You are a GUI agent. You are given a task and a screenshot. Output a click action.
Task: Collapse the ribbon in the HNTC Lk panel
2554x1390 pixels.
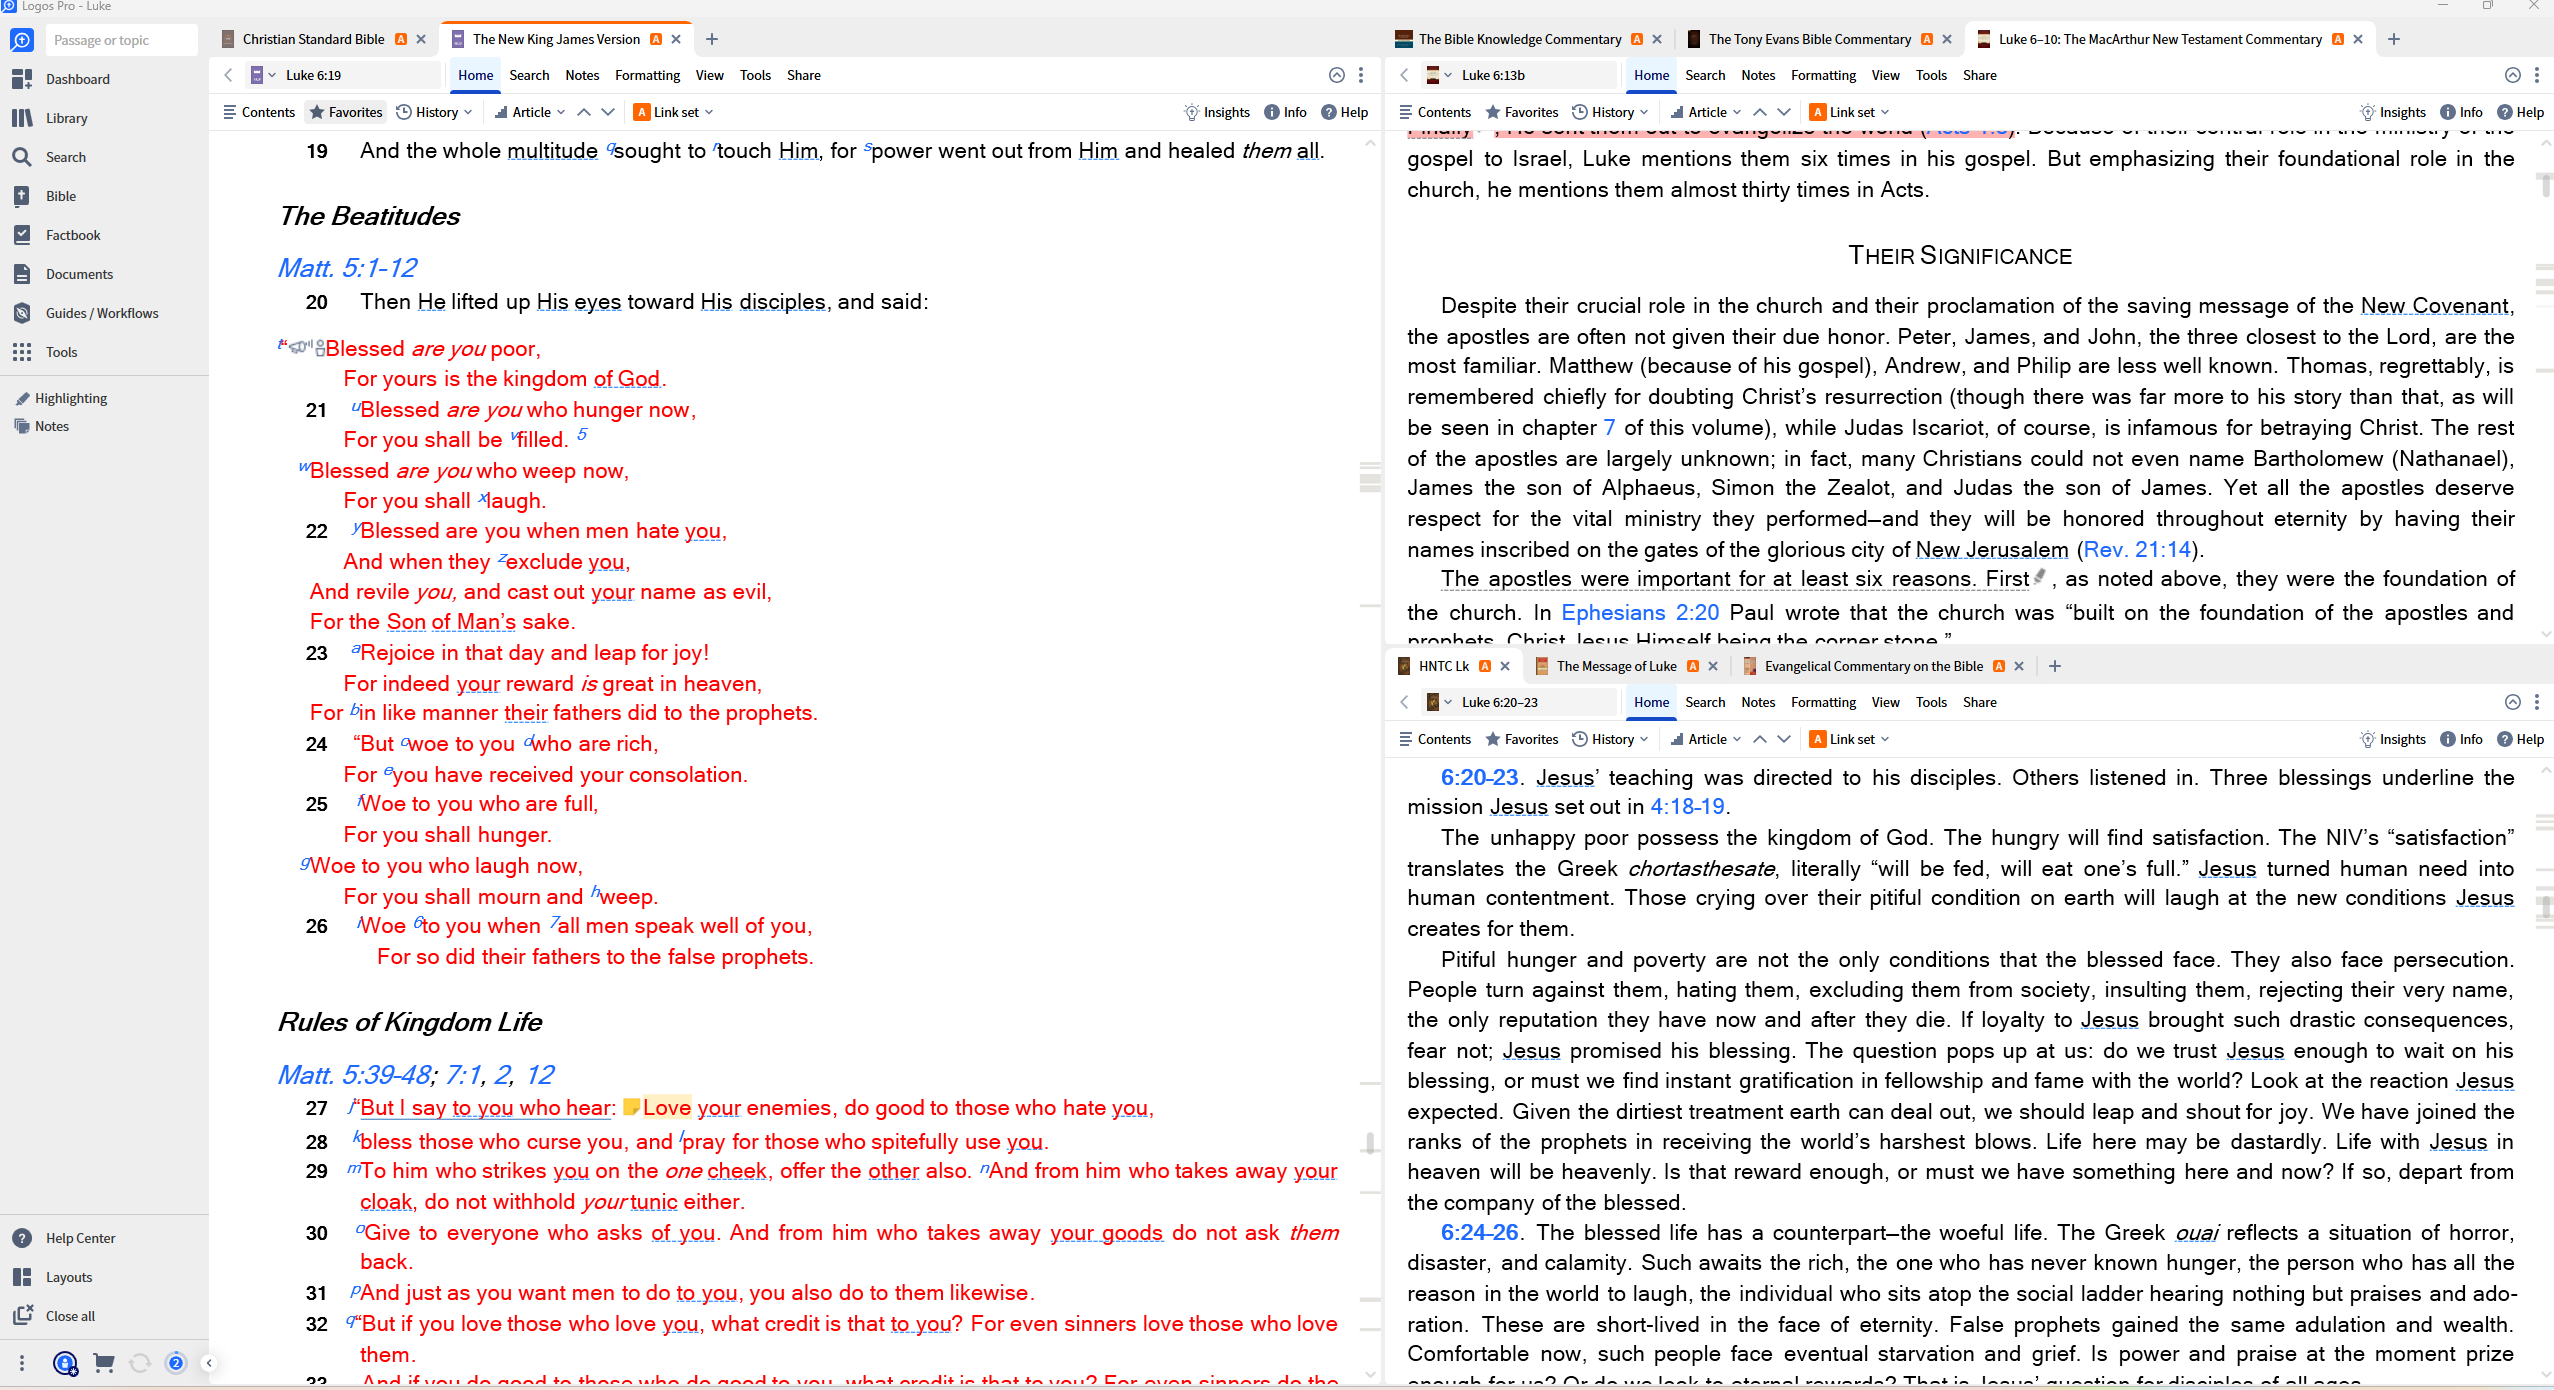pos(2512,702)
